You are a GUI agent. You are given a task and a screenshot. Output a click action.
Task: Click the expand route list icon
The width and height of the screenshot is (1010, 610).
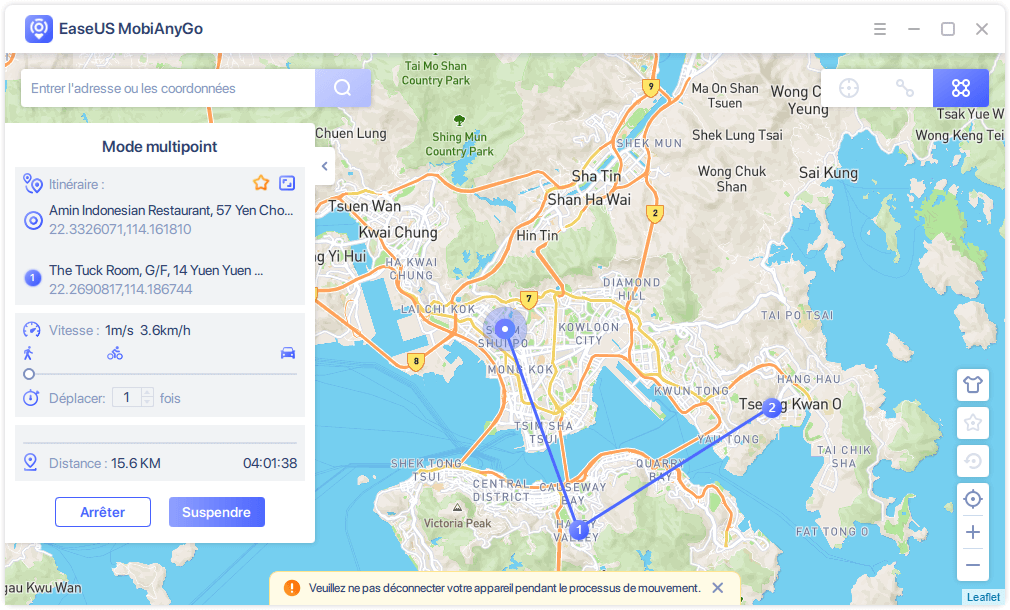[287, 183]
